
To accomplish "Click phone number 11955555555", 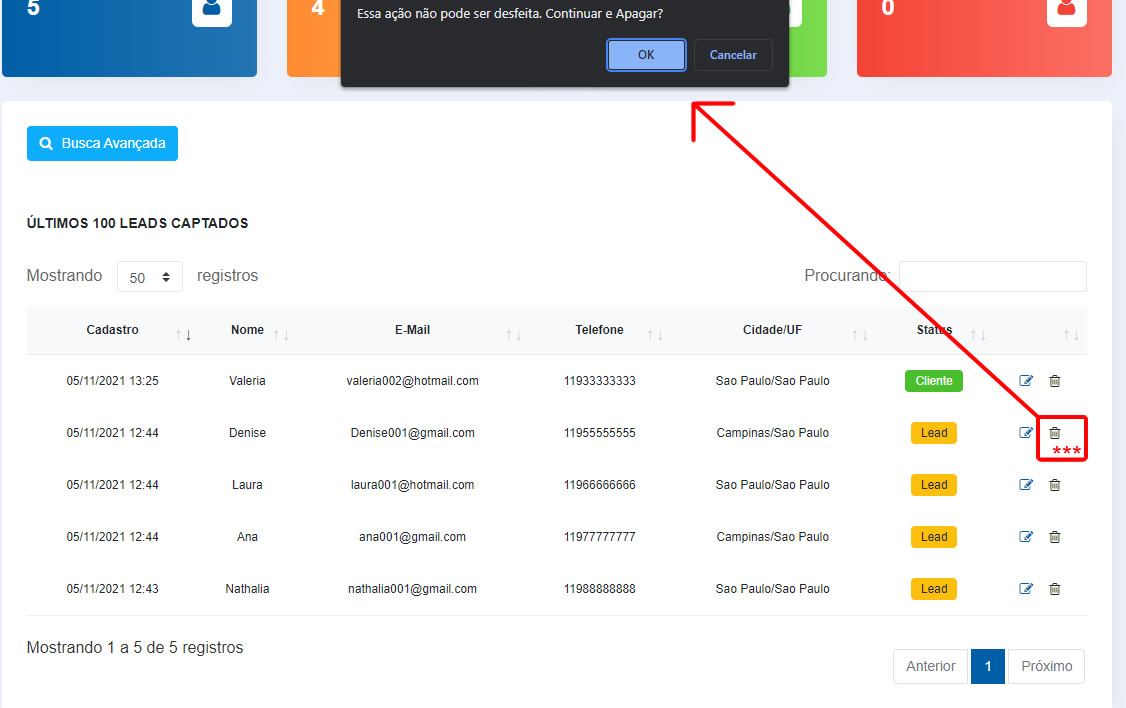I will click(x=600, y=432).
